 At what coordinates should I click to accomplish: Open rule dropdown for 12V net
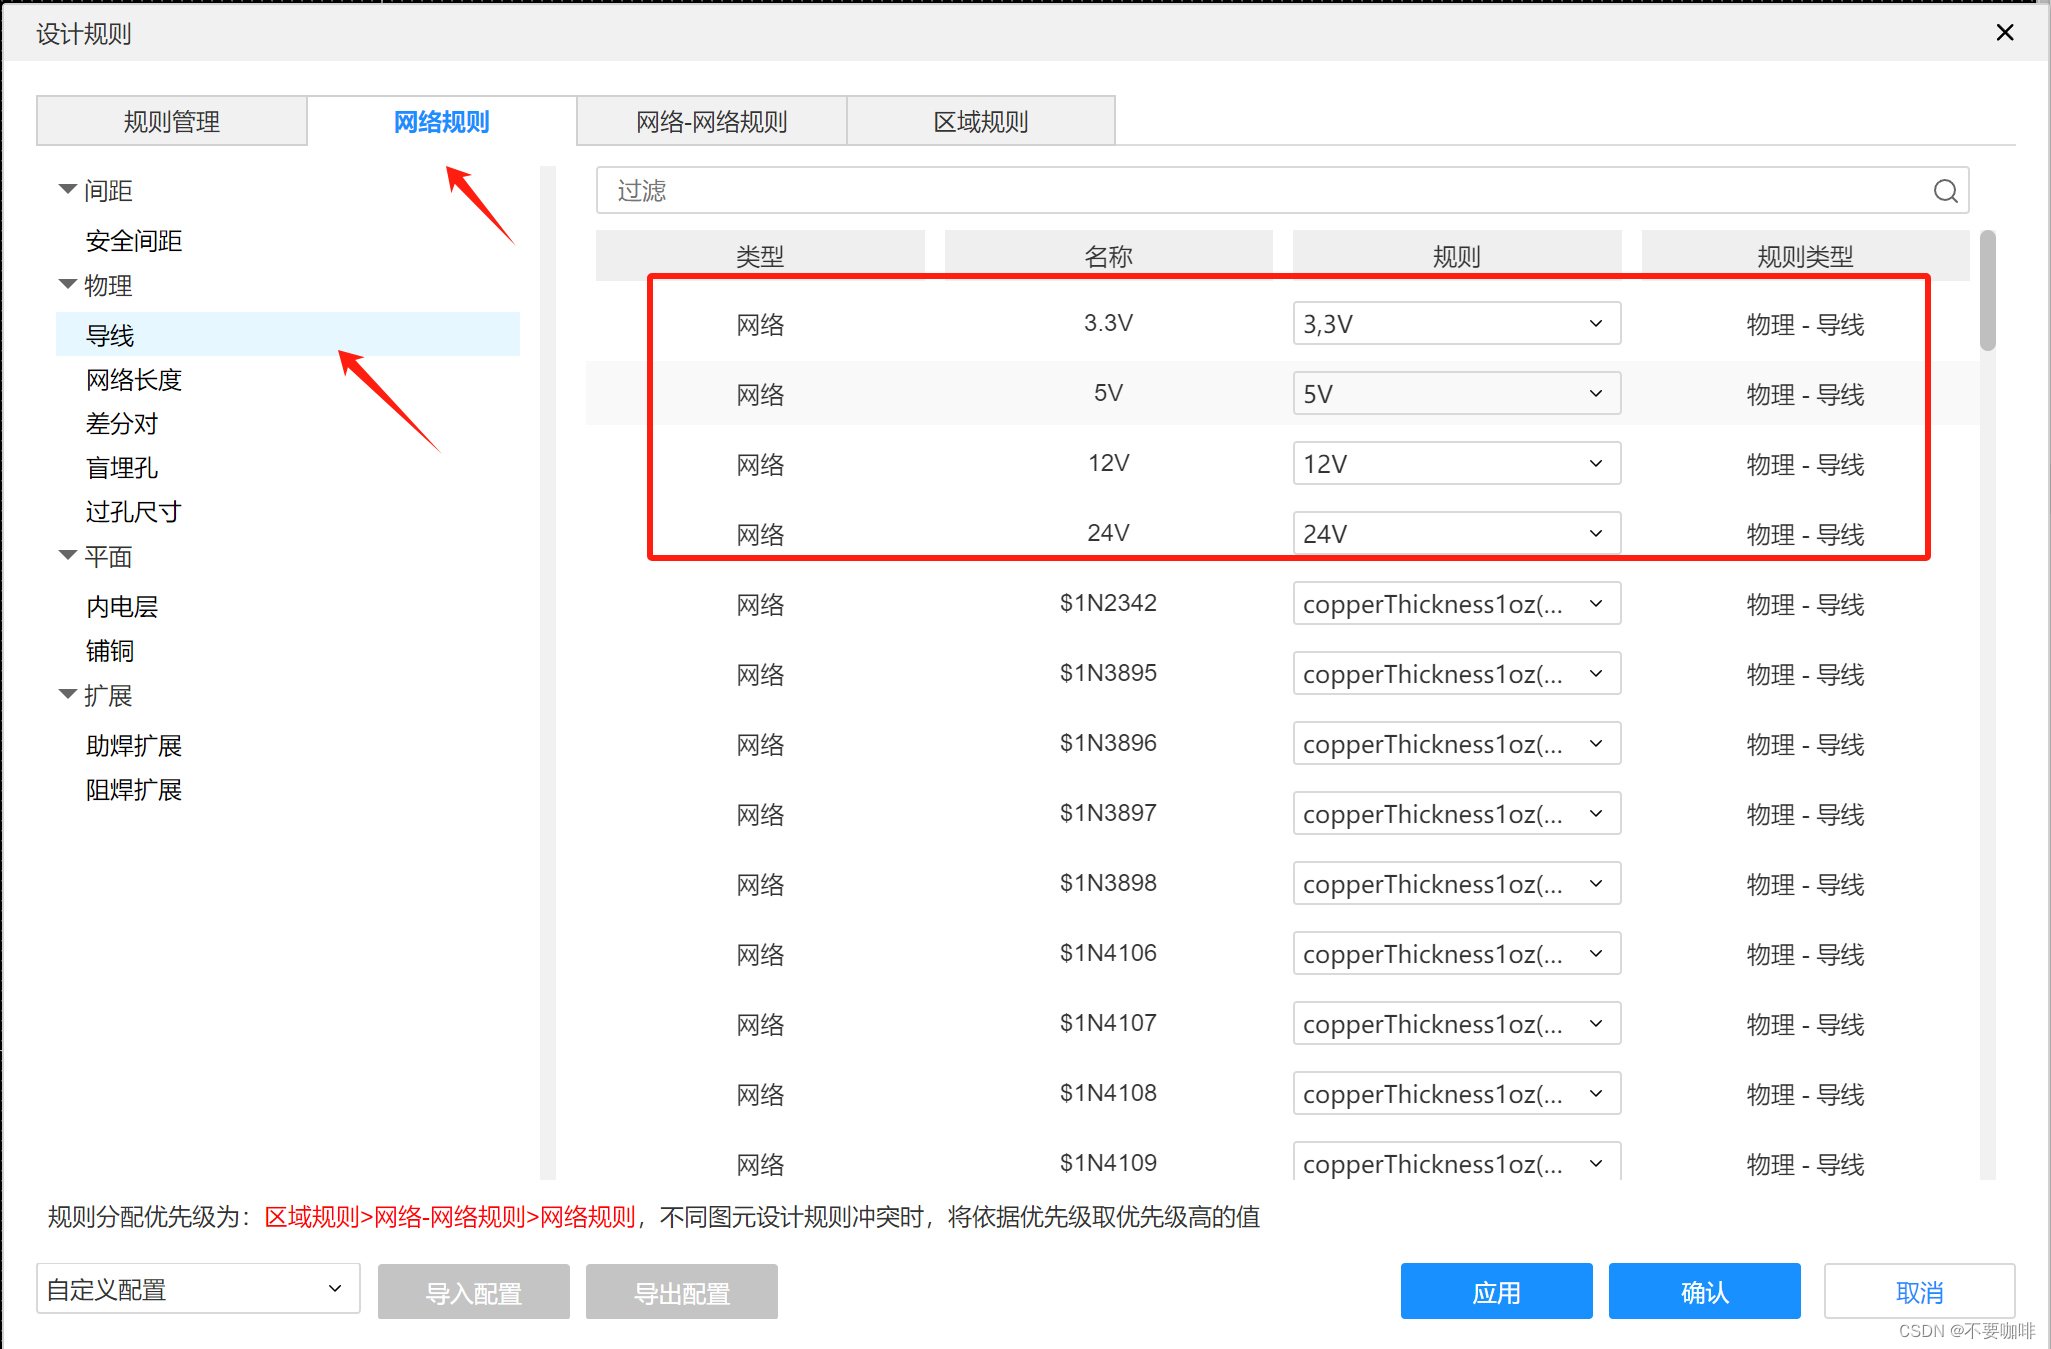[x=1456, y=464]
